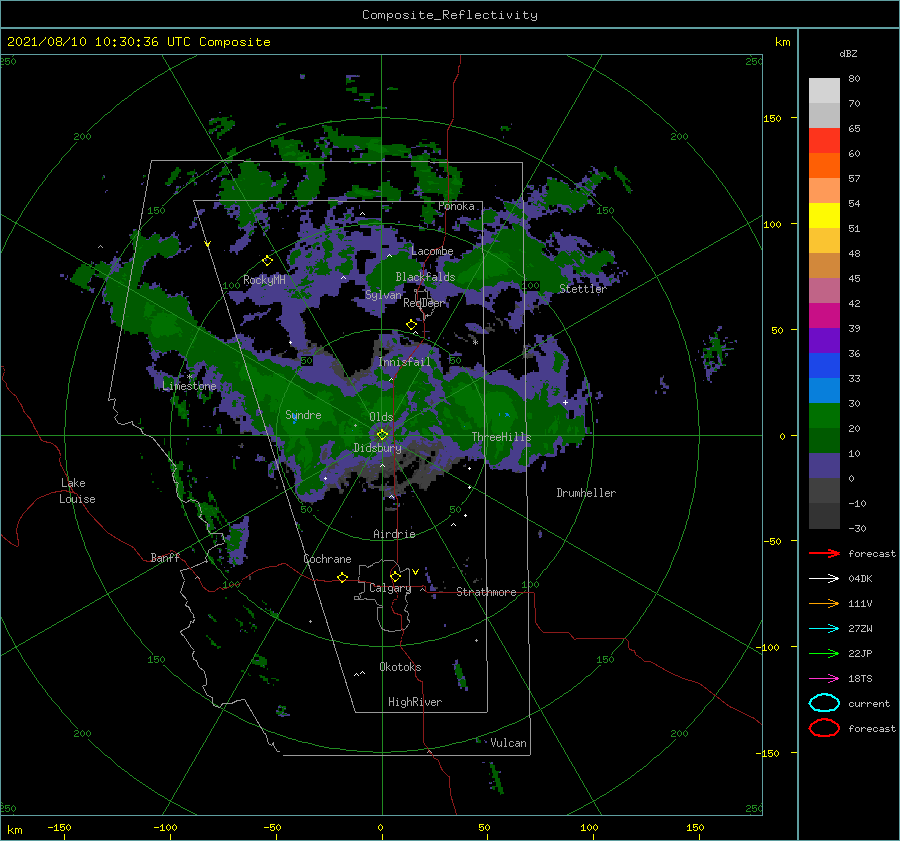Click radar-center yellow diamond between Olds and Didsbury
Viewport: 900px width, 841px height.
tap(382, 435)
